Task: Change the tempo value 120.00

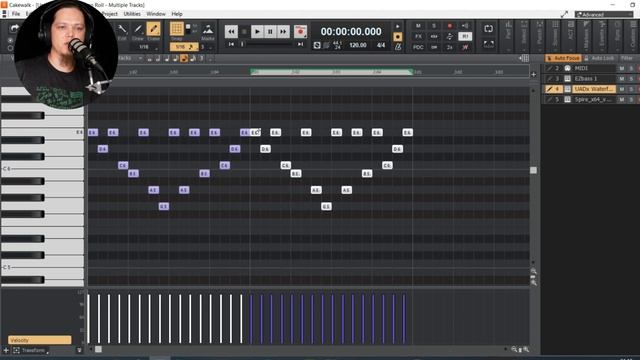Action: pos(358,45)
